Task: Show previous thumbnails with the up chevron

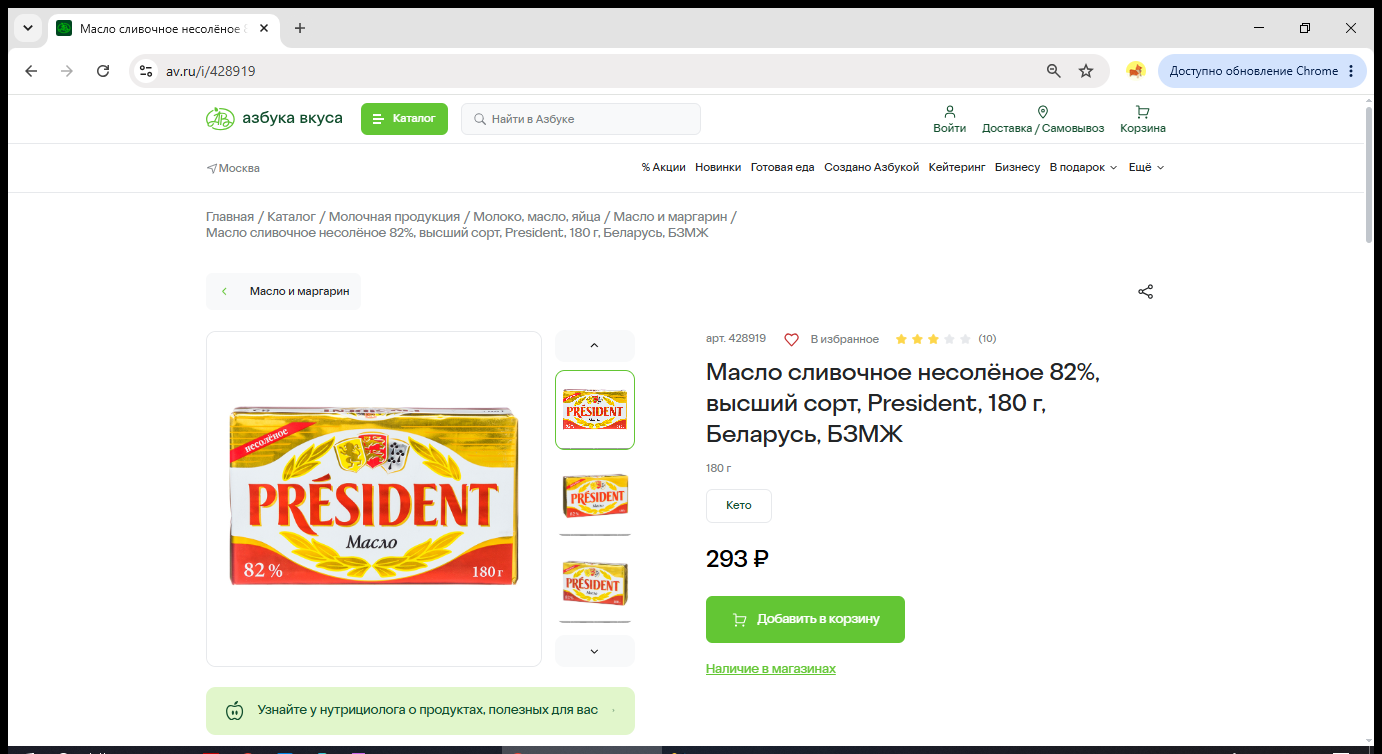Action: coord(595,345)
